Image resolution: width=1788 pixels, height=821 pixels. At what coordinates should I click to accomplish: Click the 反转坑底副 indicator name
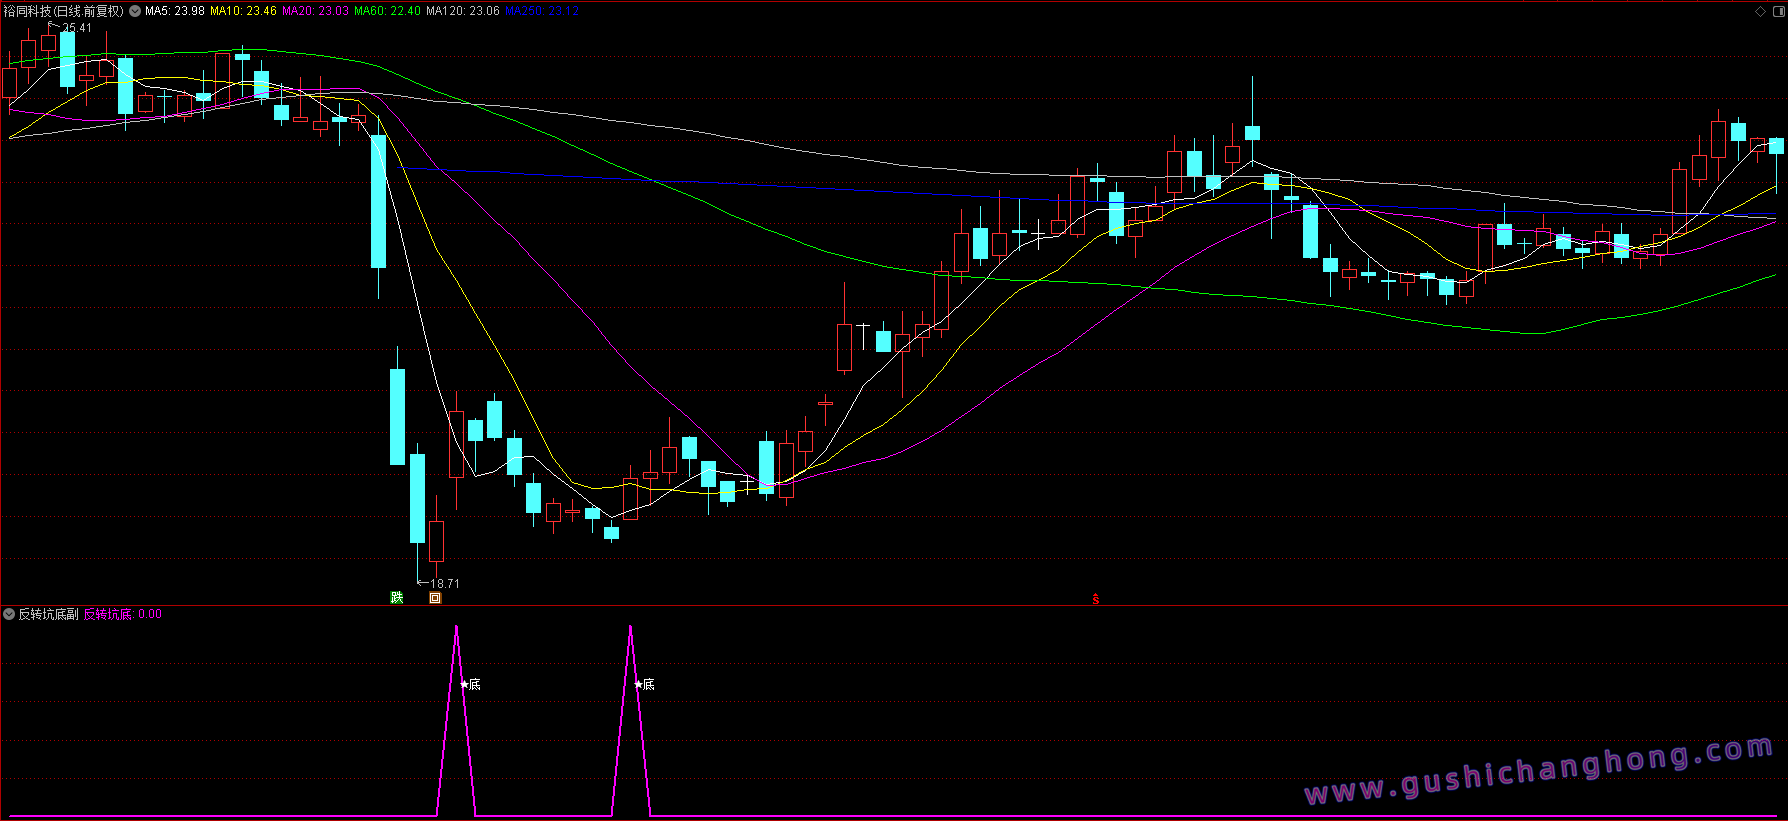click(48, 614)
